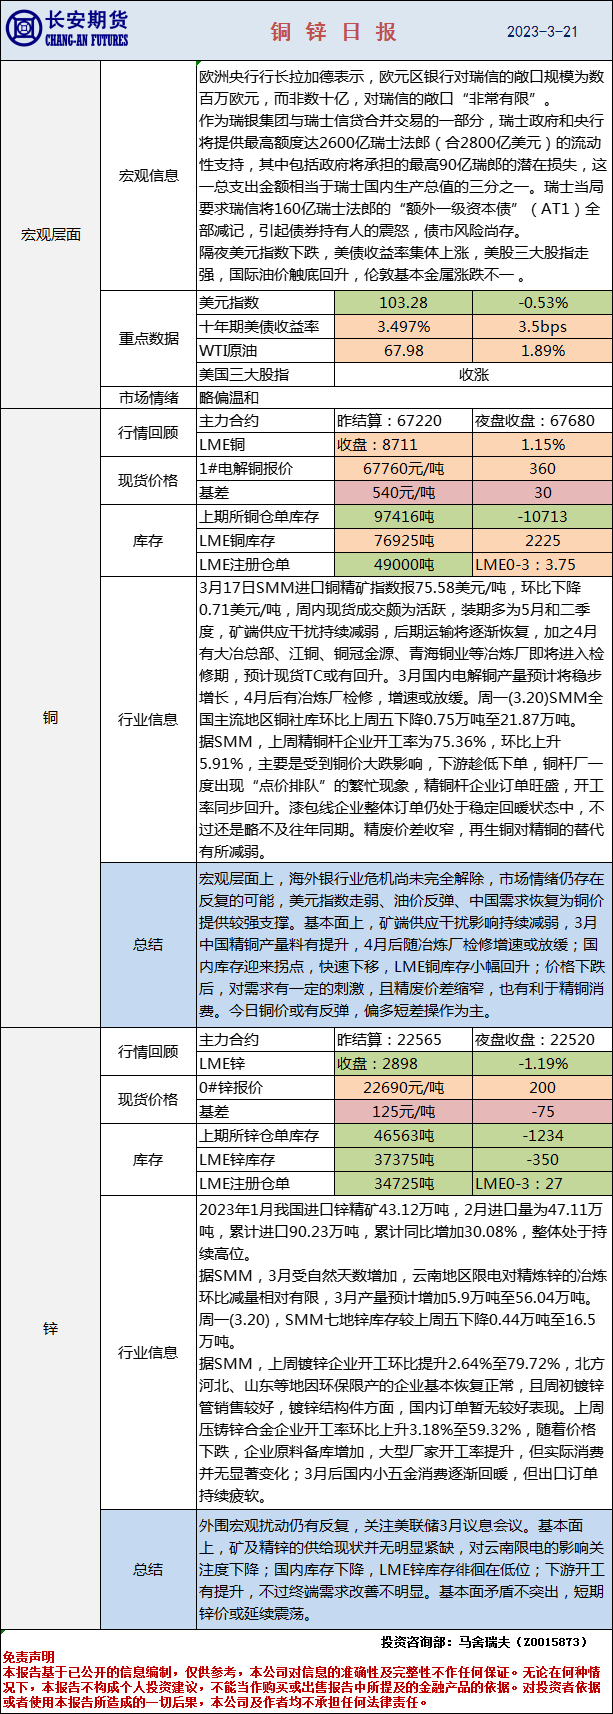The image size is (613, 1714).
Task: Click the date 2023-3-21
Action: coord(542,31)
